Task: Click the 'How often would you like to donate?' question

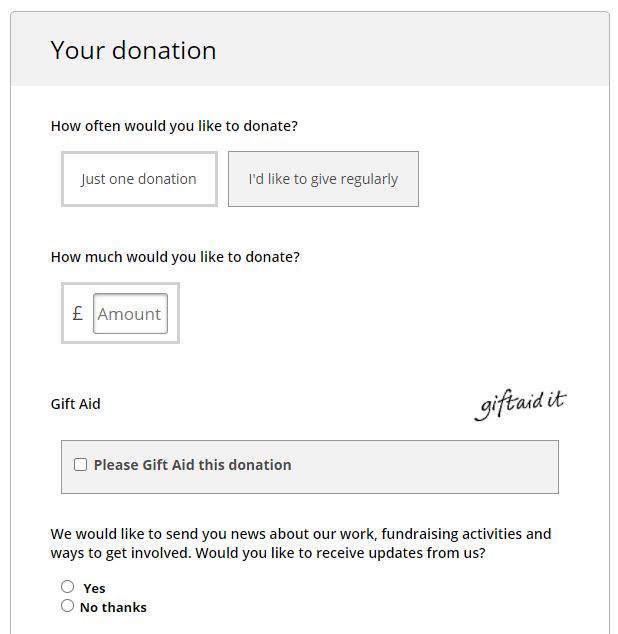Action: pos(174,126)
